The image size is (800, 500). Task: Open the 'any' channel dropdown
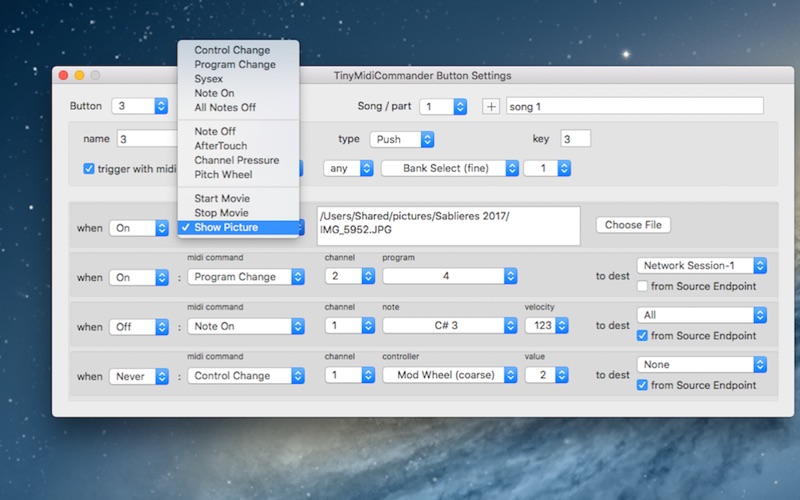[348, 168]
